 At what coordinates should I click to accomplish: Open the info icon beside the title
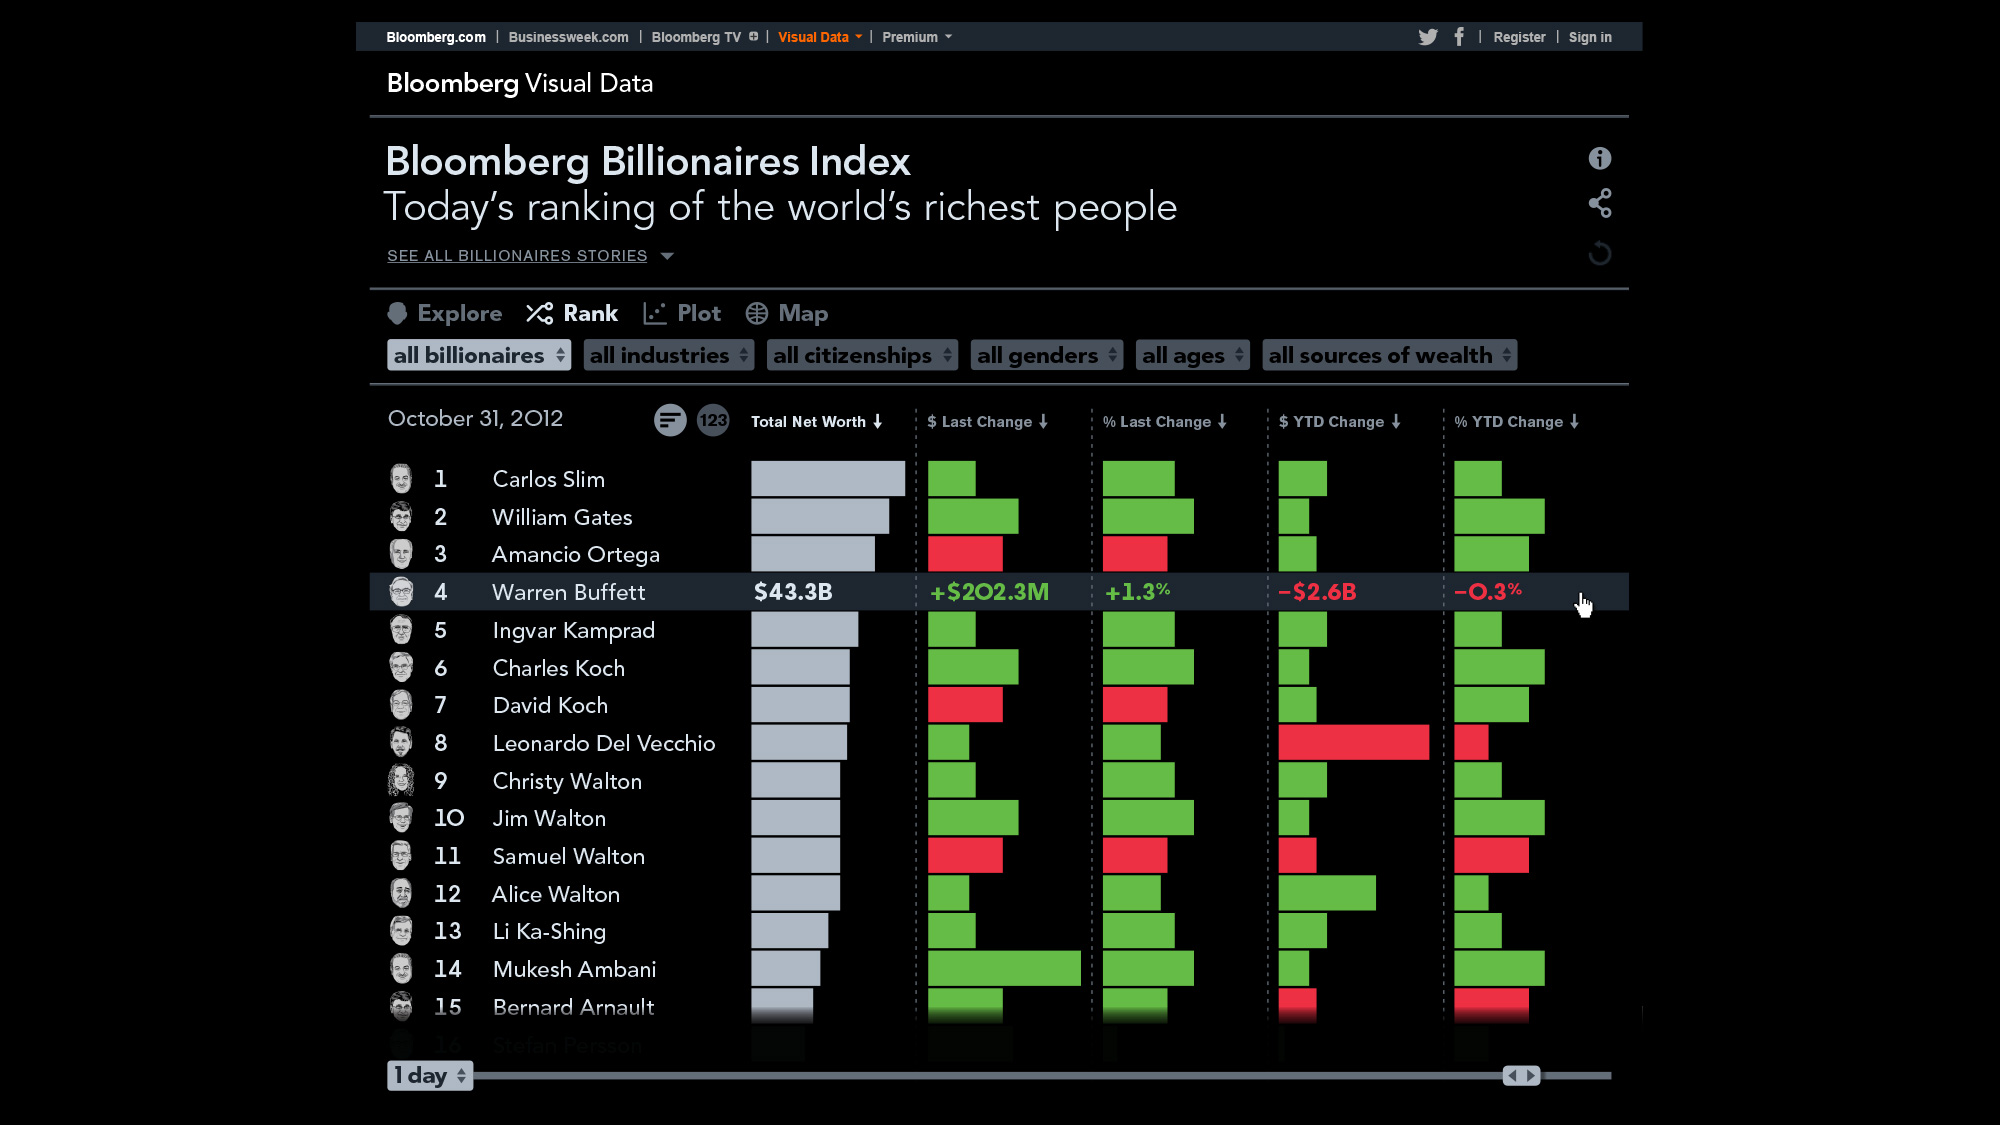coord(1600,158)
